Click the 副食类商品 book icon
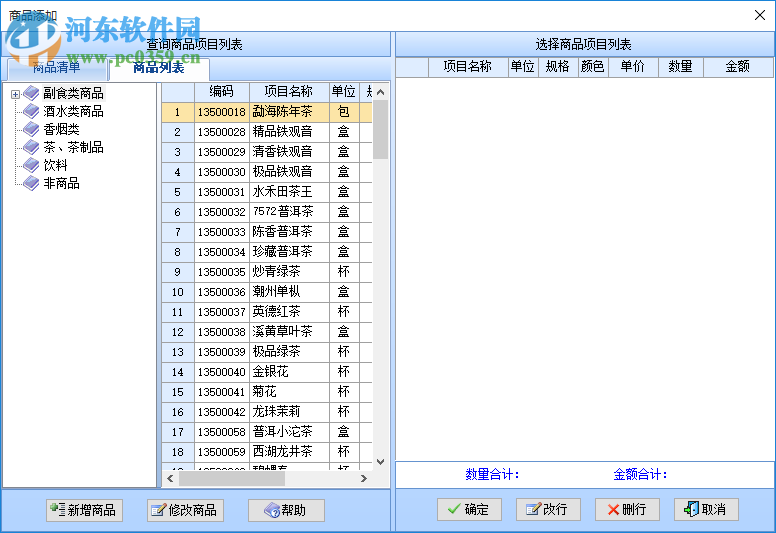 tap(31, 93)
